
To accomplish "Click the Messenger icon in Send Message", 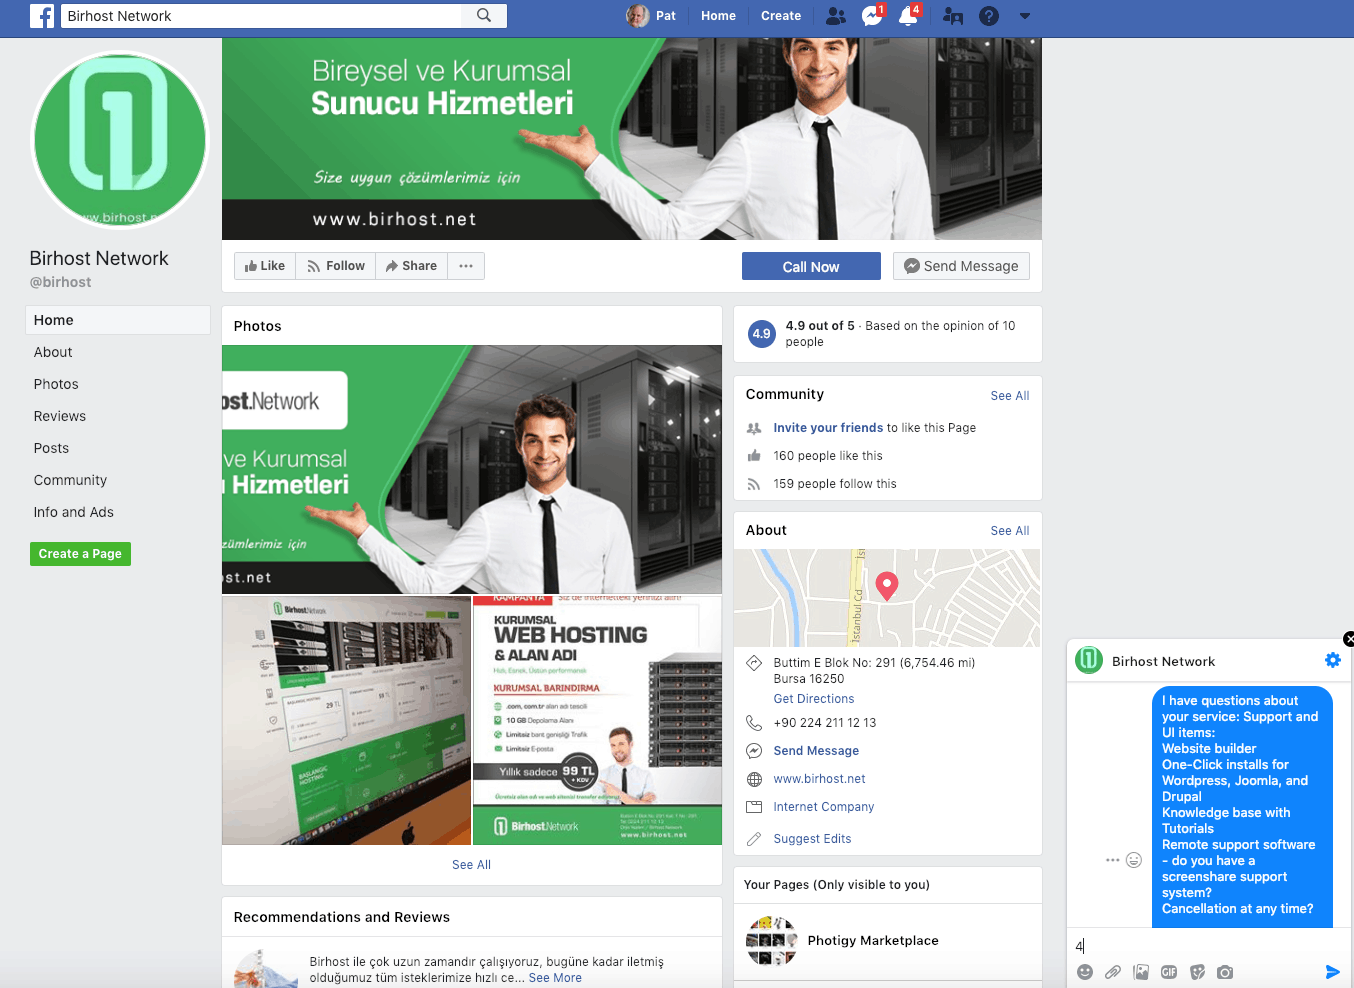I will (x=911, y=266).
